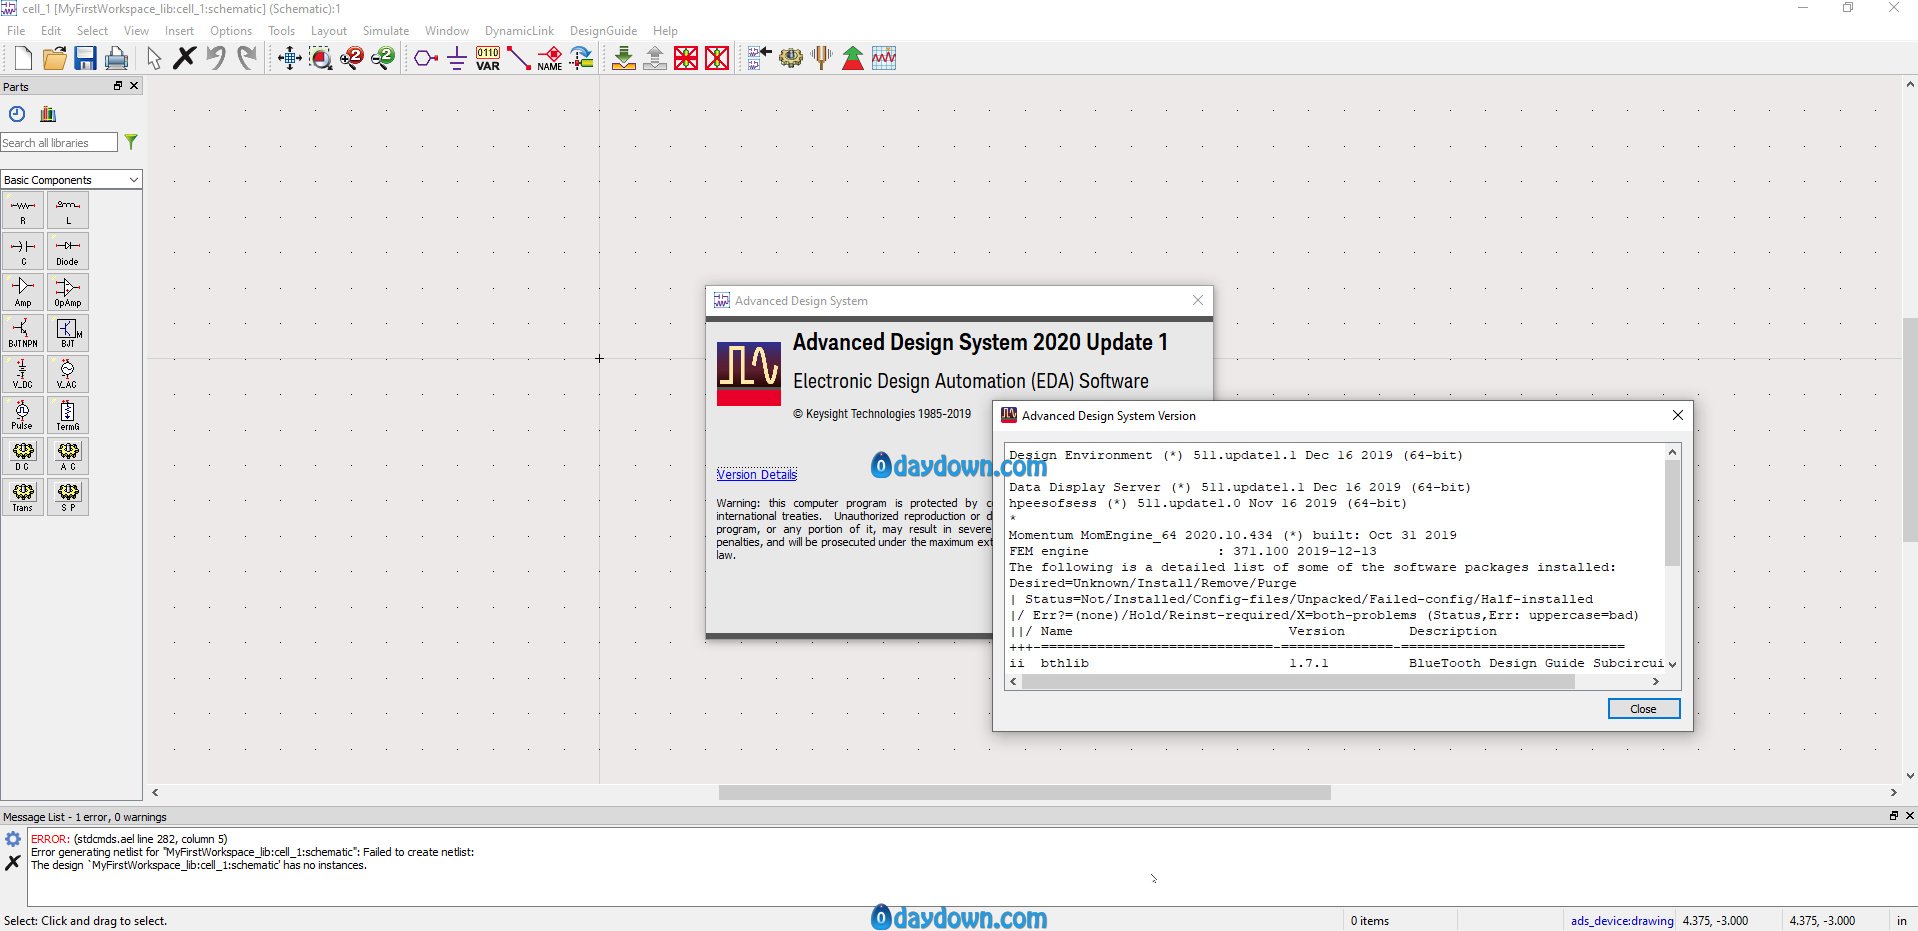This screenshot has height=931, width=1918.
Task: Click the Search all libraries field
Action: [x=59, y=143]
